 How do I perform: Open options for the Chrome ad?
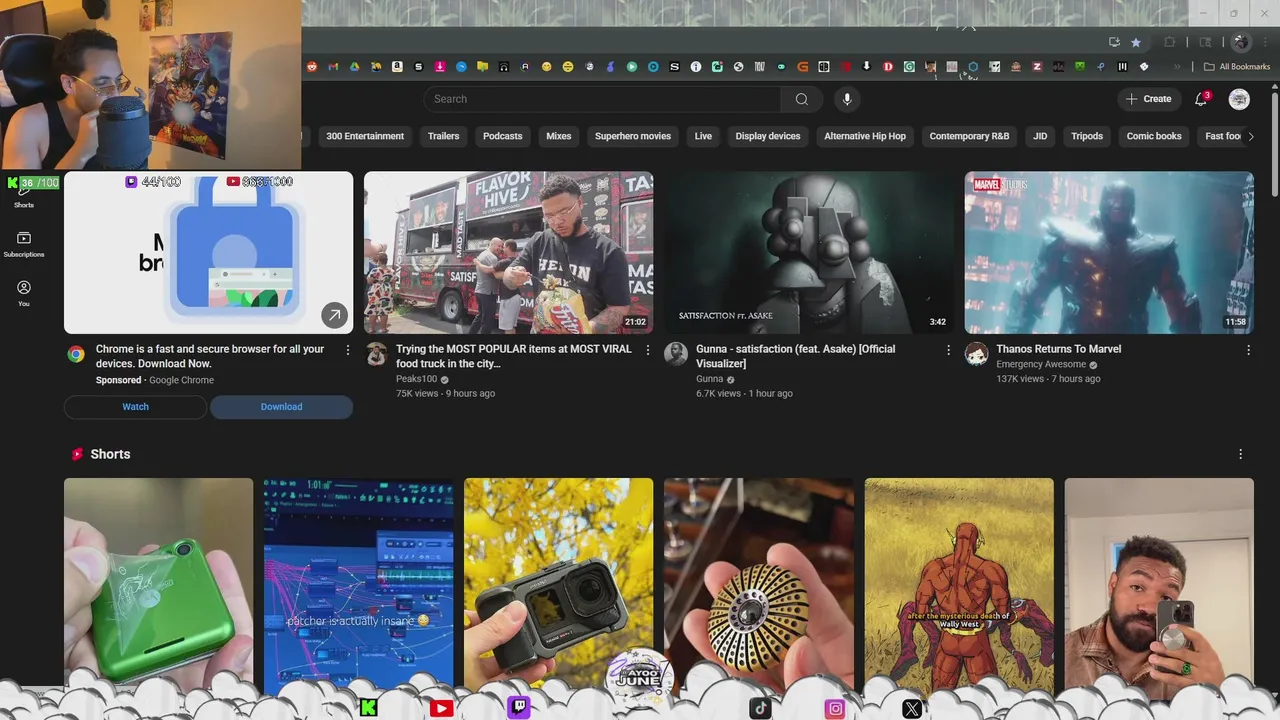coord(348,350)
